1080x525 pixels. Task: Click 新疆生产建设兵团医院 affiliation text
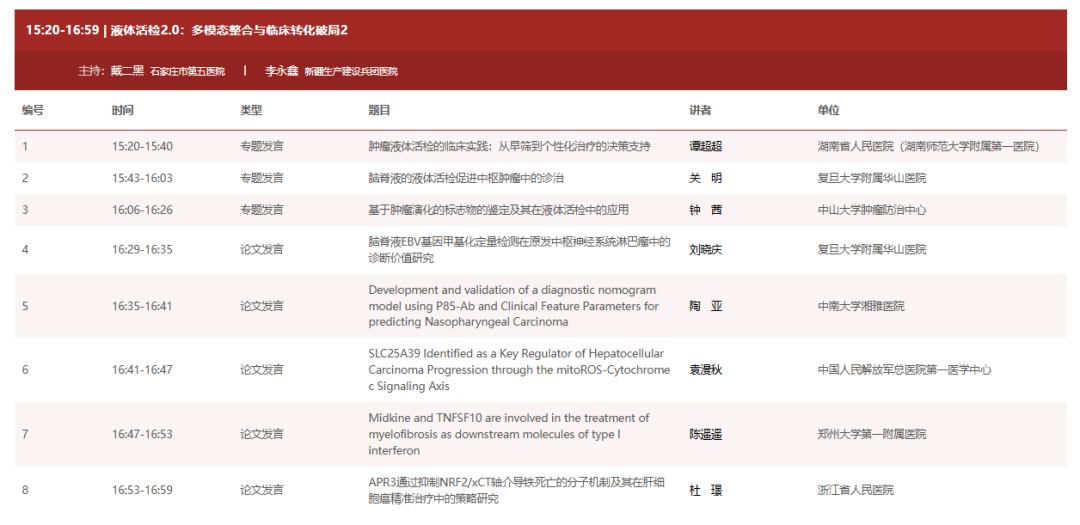[x=351, y=72]
